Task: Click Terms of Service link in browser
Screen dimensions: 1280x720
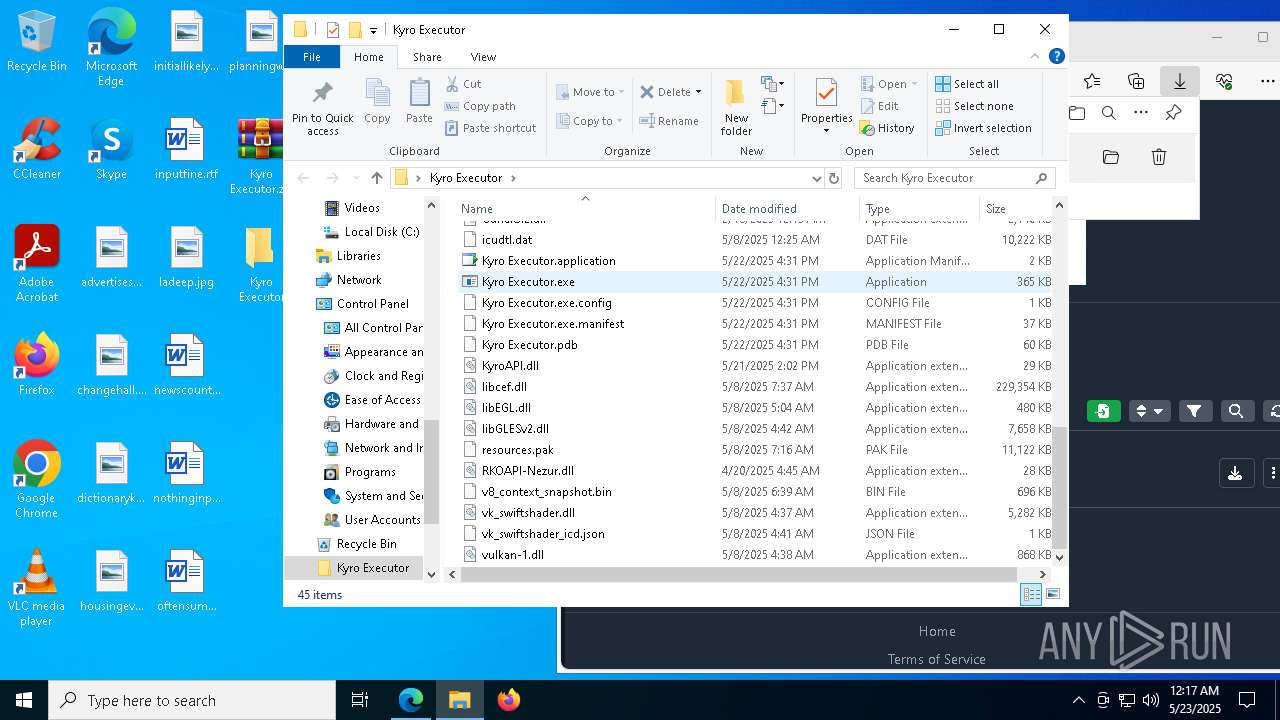Action: click(937, 659)
